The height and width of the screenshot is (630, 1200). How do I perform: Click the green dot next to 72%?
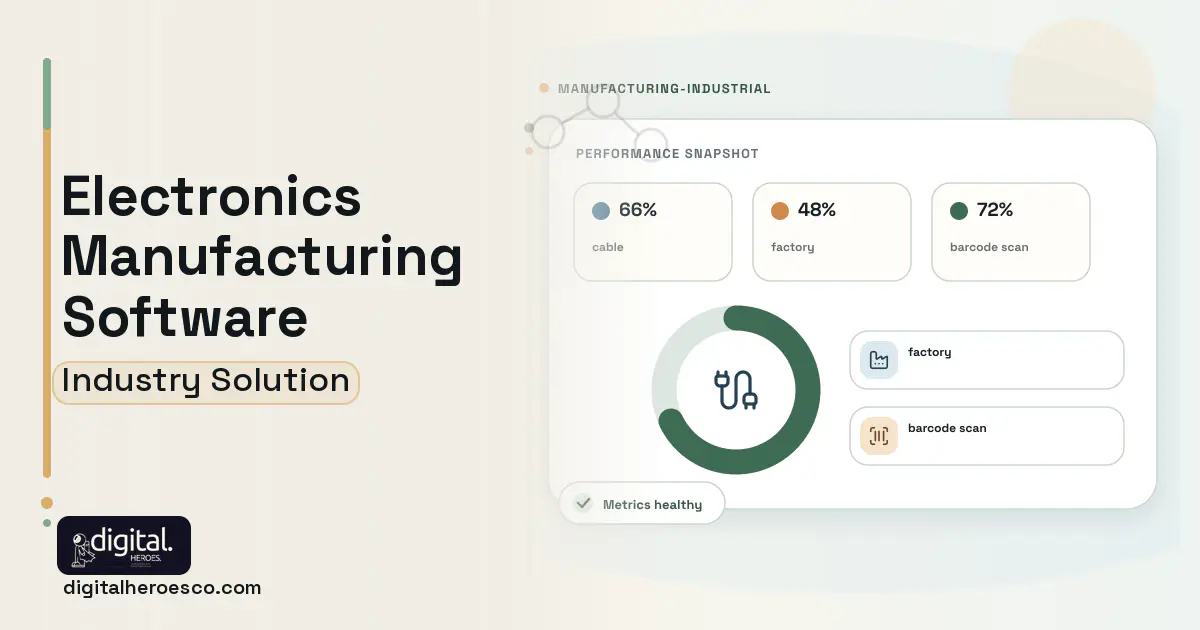click(959, 211)
